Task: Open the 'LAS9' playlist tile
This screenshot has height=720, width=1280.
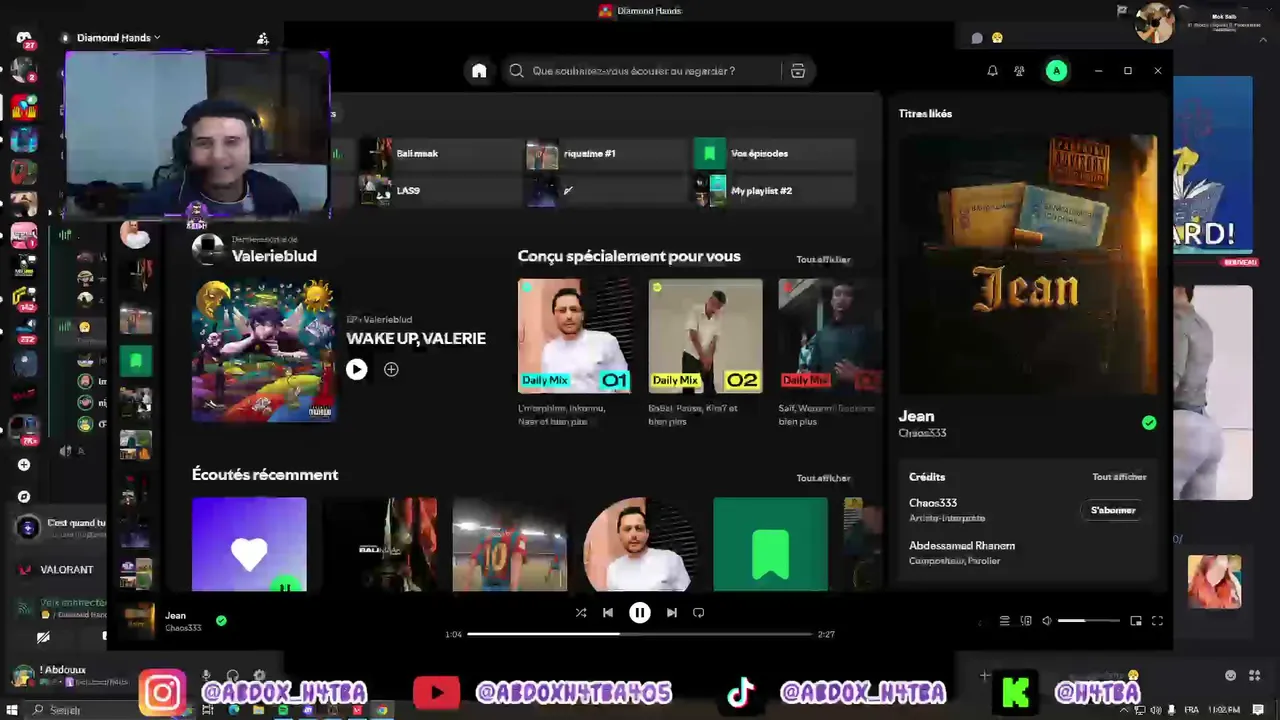Action: tap(440, 190)
